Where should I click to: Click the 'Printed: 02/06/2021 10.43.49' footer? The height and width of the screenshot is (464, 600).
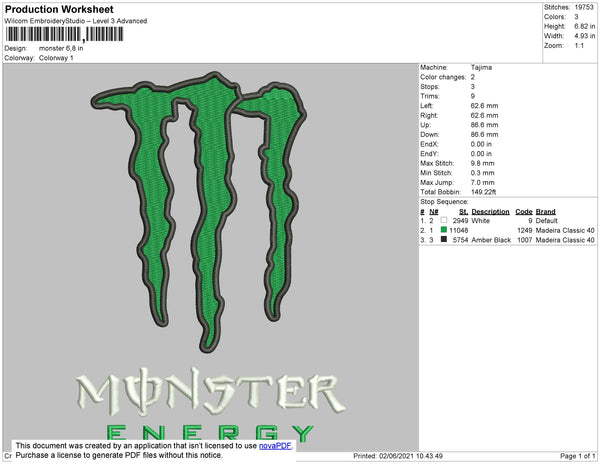(398, 456)
